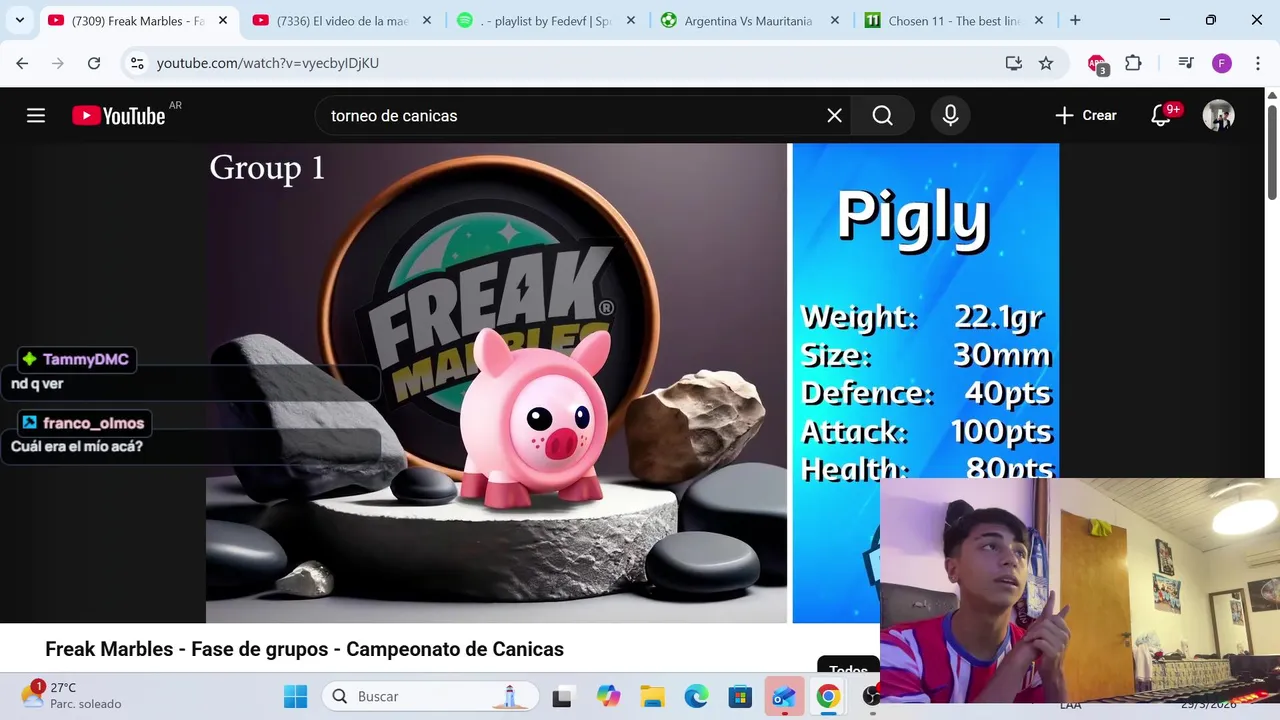The width and height of the screenshot is (1280, 720).
Task: Click franco_olmos chat username
Action: click(x=93, y=423)
